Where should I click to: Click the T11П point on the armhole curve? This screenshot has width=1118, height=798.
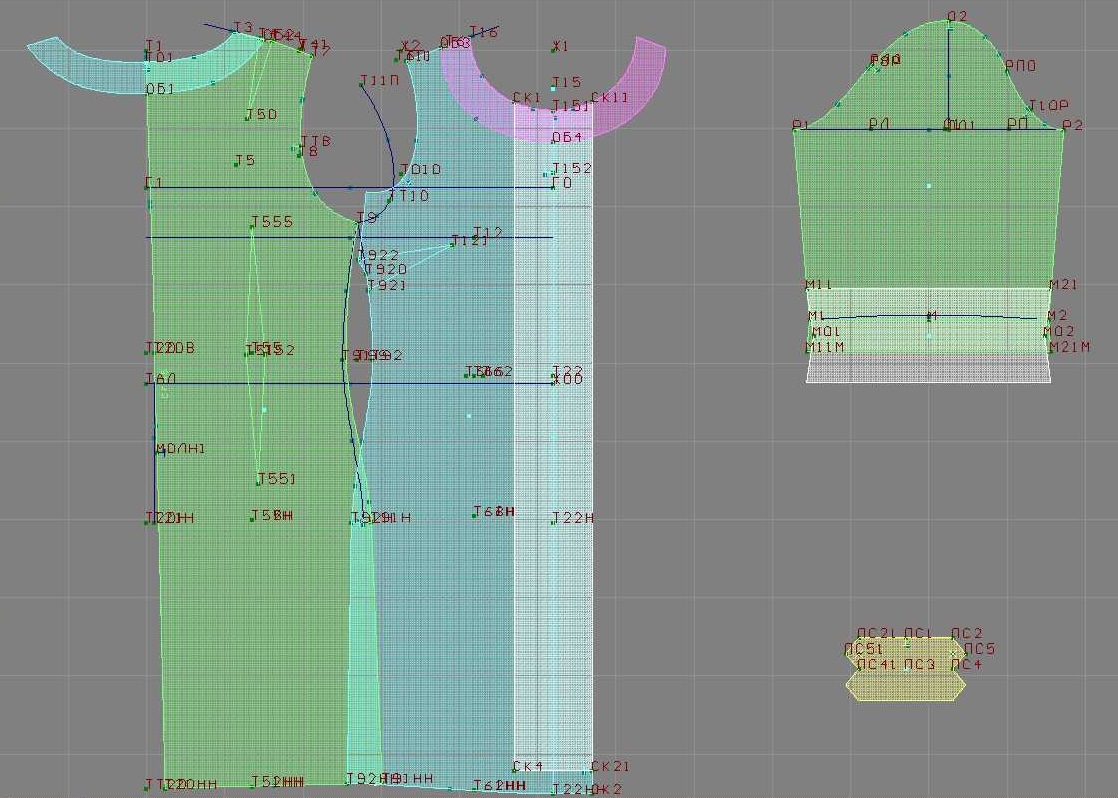(x=362, y=86)
